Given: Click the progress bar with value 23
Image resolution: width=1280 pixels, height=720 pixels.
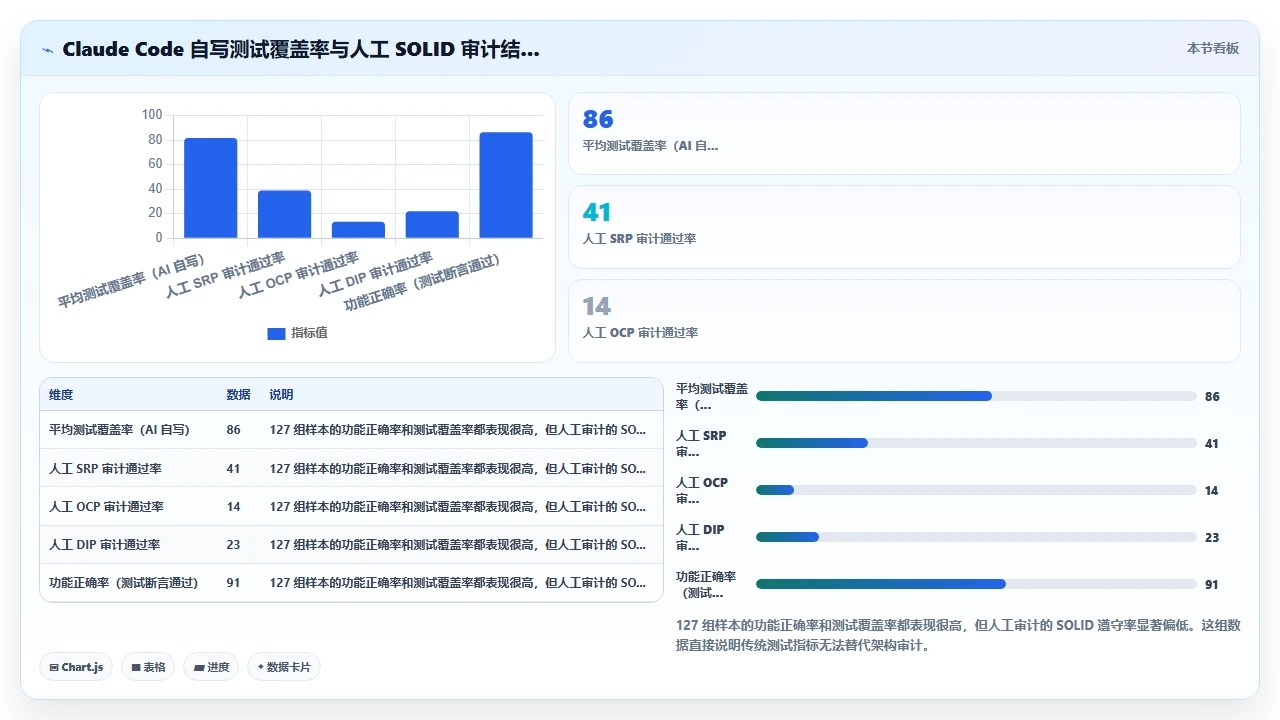Looking at the screenshot, I should click(976, 537).
